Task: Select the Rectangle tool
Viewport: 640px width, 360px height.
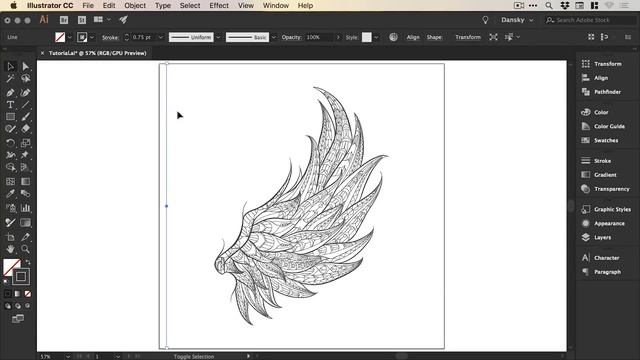Action: coord(10,117)
